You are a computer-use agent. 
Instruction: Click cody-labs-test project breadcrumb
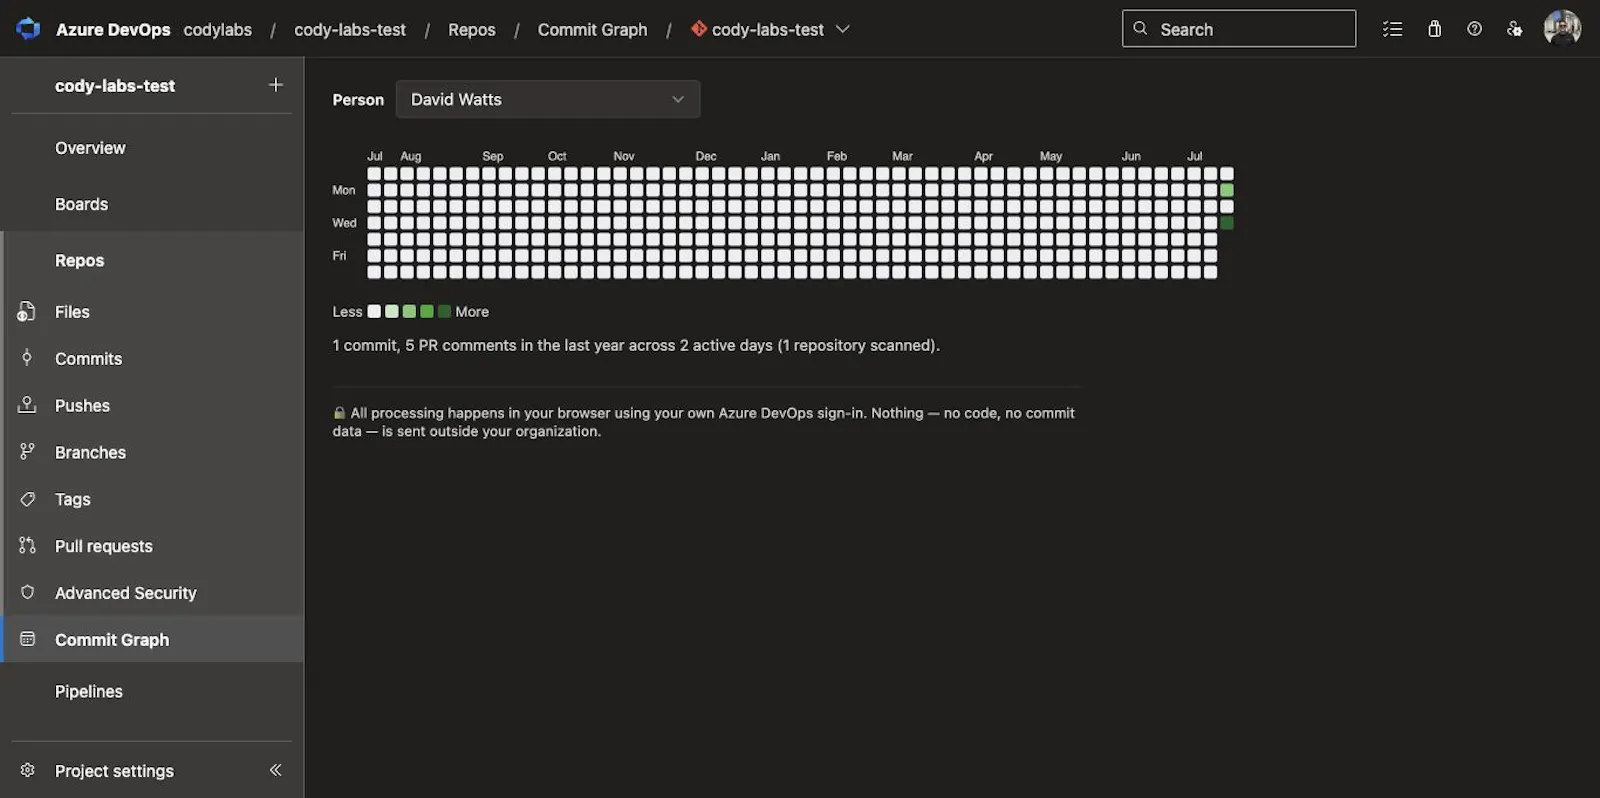point(350,29)
